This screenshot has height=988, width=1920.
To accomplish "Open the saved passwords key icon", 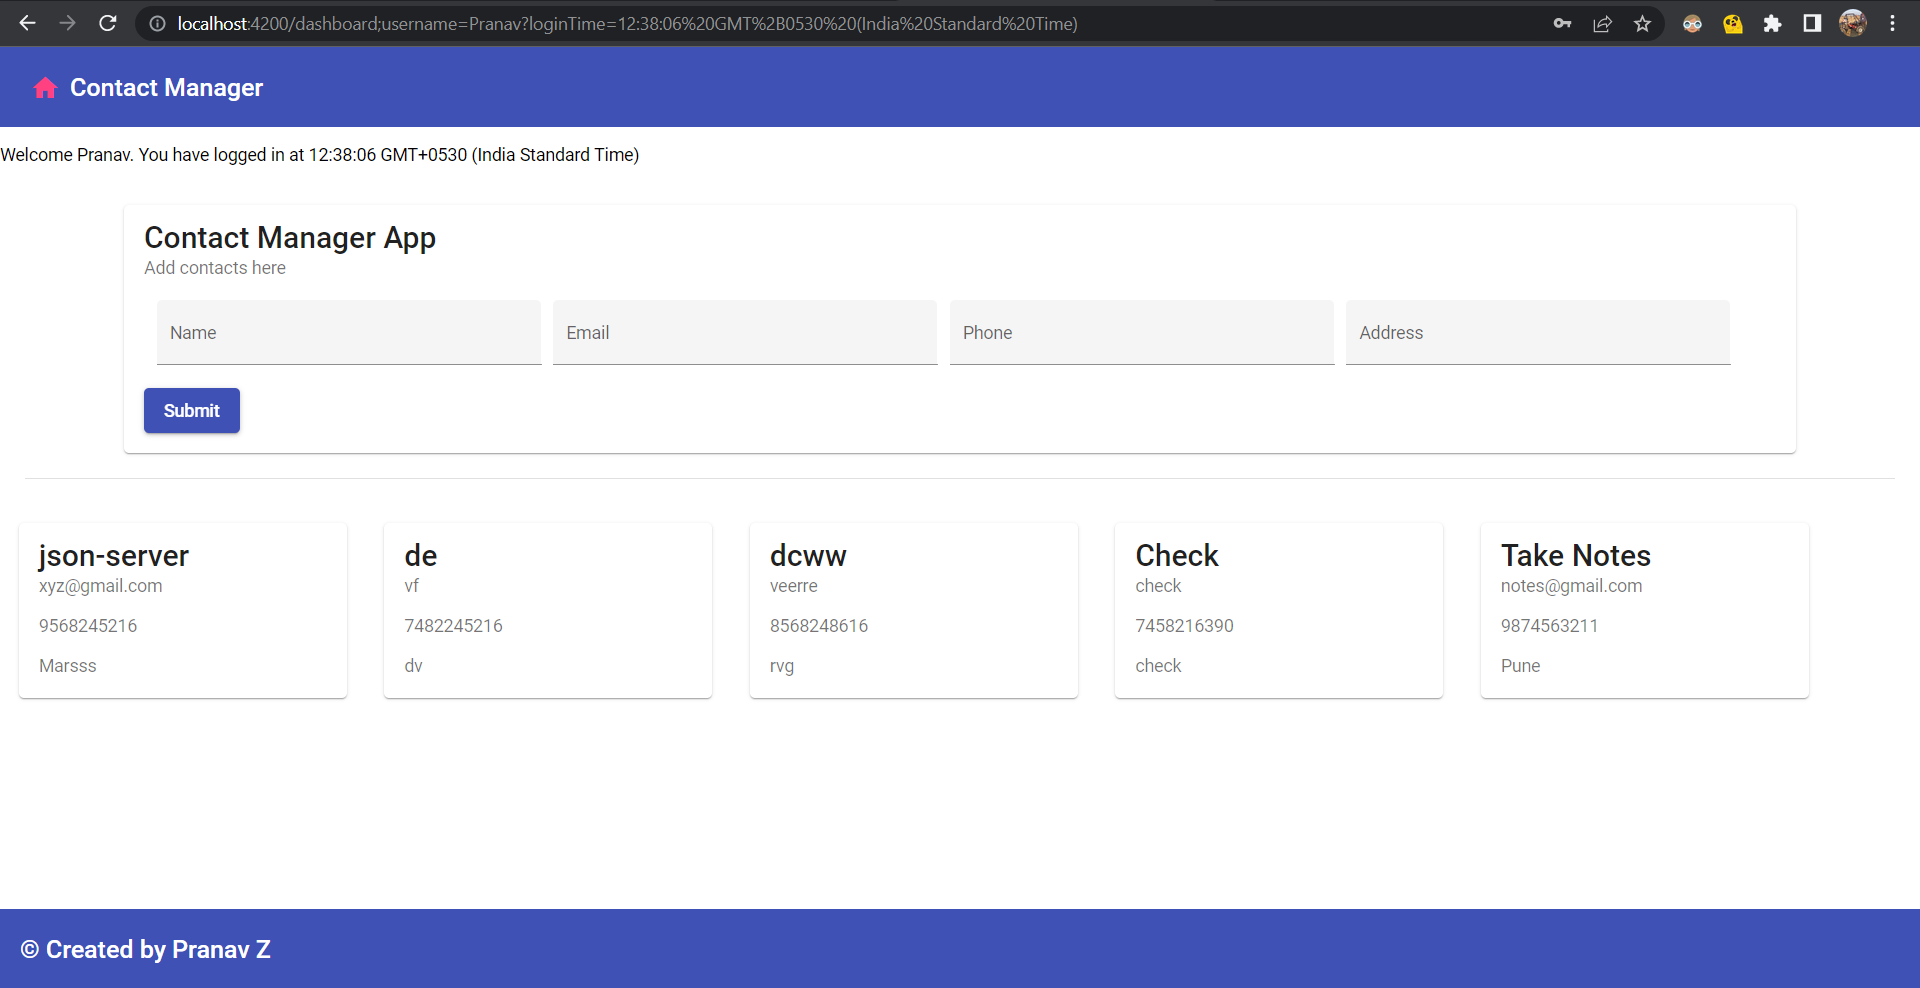I will point(1562,24).
